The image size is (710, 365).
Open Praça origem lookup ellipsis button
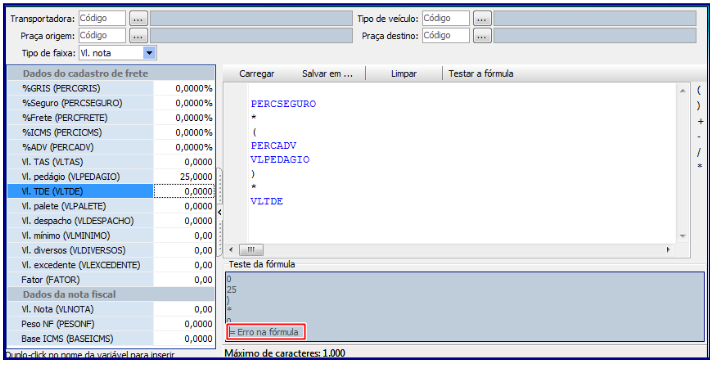pyautogui.click(x=138, y=36)
